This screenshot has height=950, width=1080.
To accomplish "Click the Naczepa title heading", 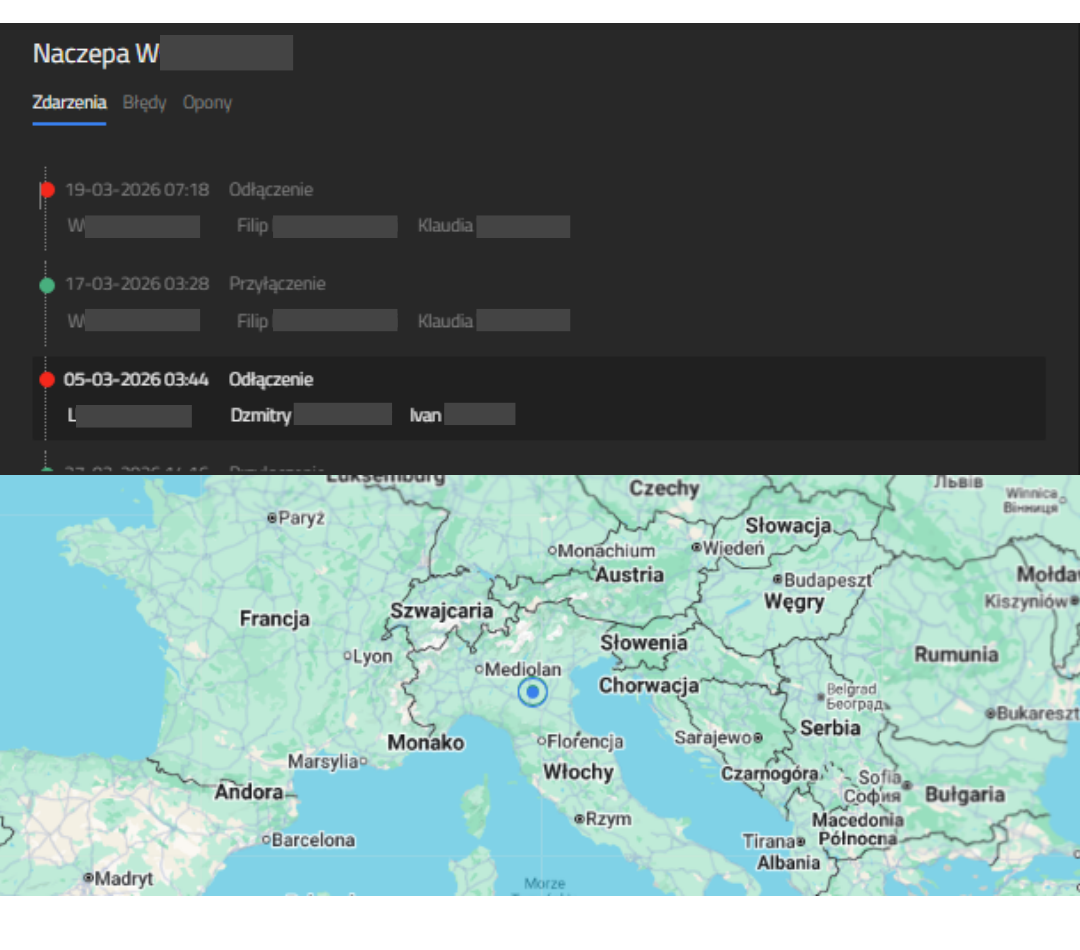I will tap(96, 54).
